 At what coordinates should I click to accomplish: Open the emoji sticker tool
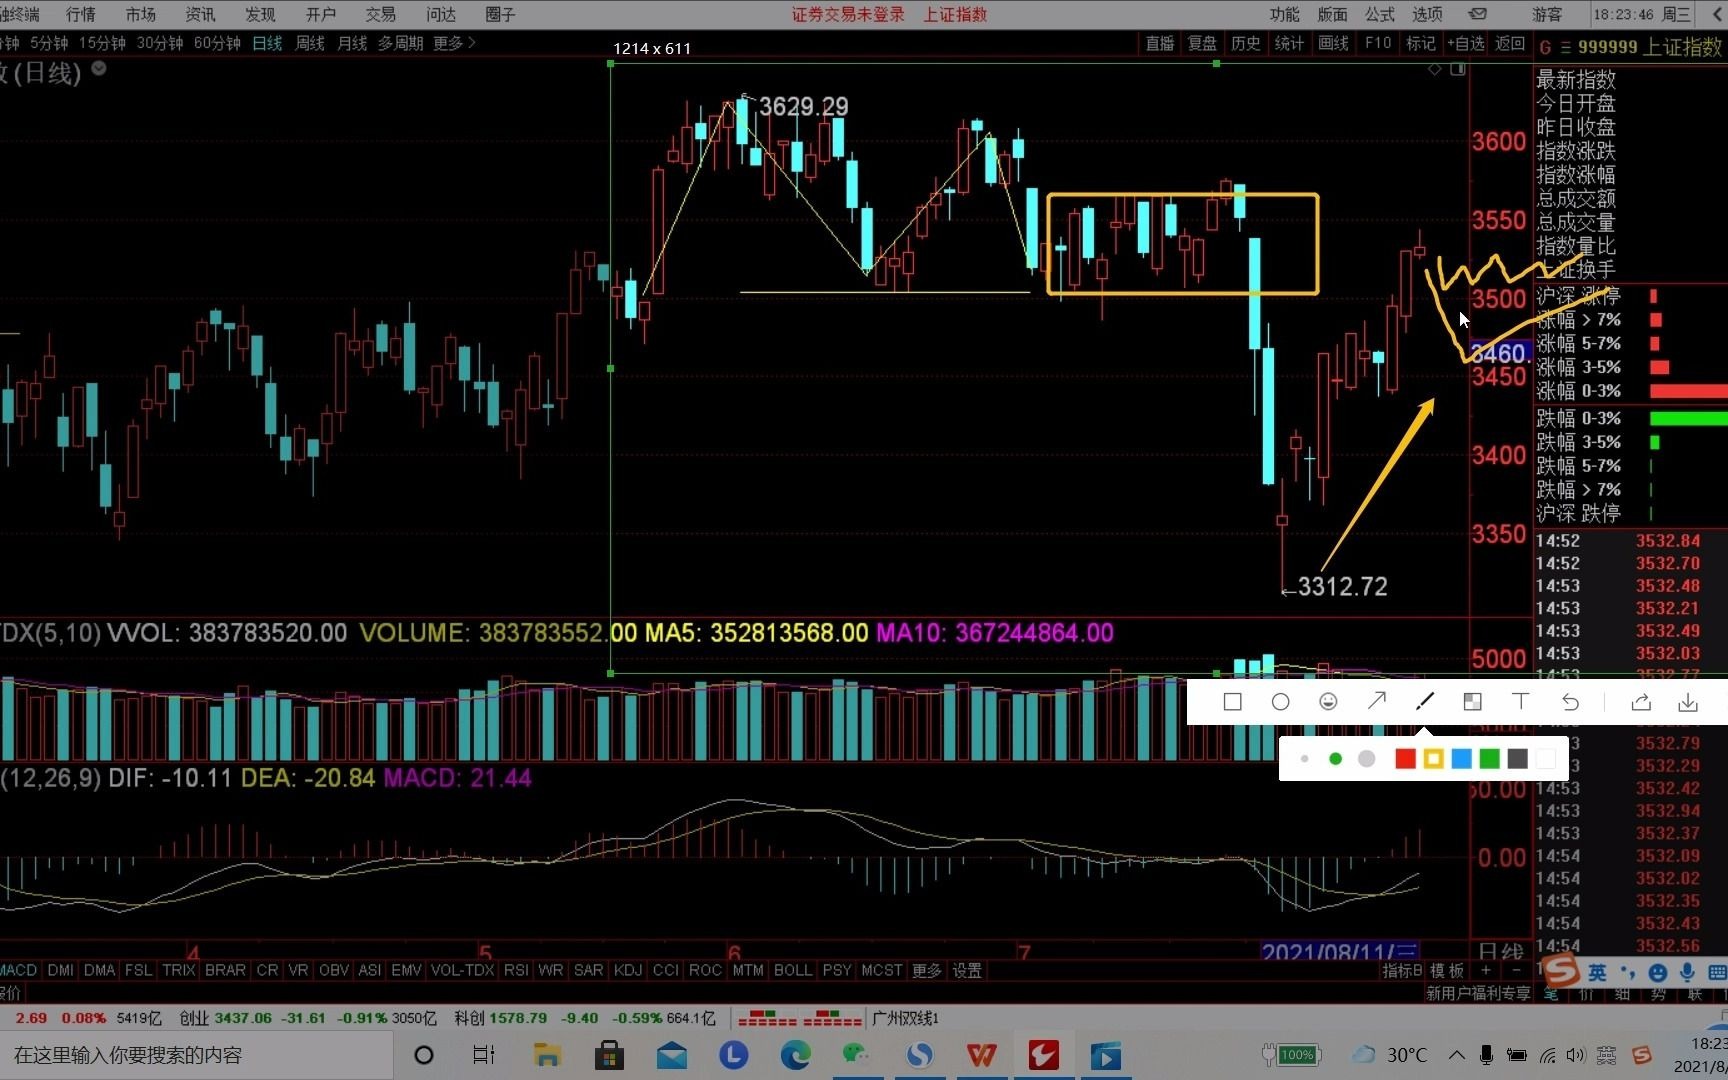tap(1328, 702)
